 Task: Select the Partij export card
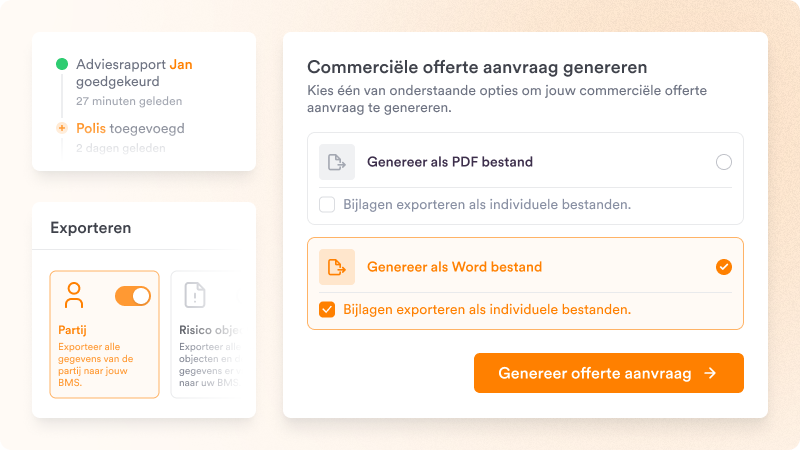105,334
